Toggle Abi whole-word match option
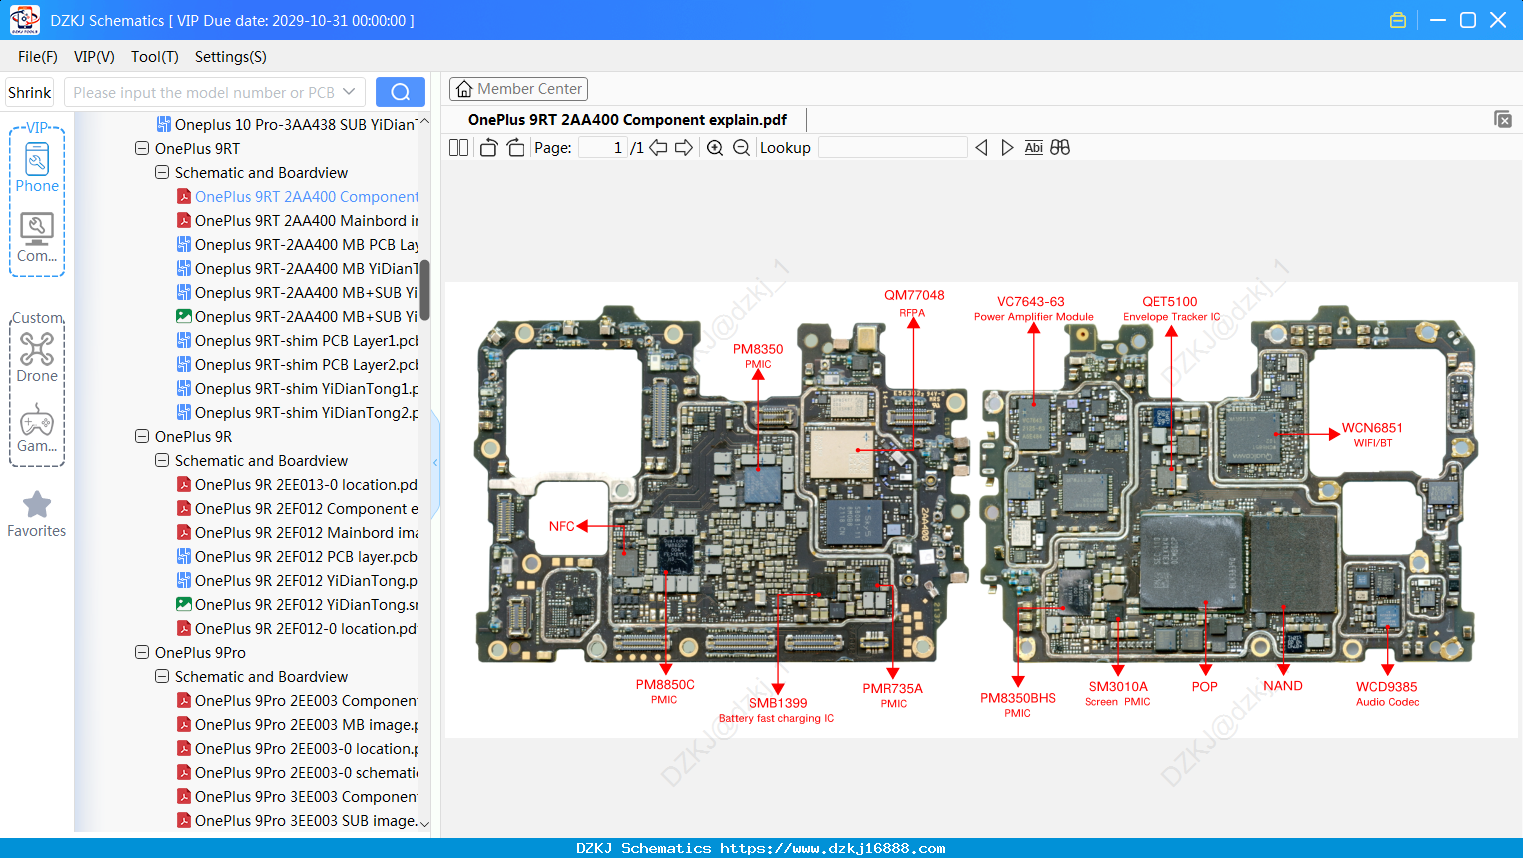 coord(1033,148)
